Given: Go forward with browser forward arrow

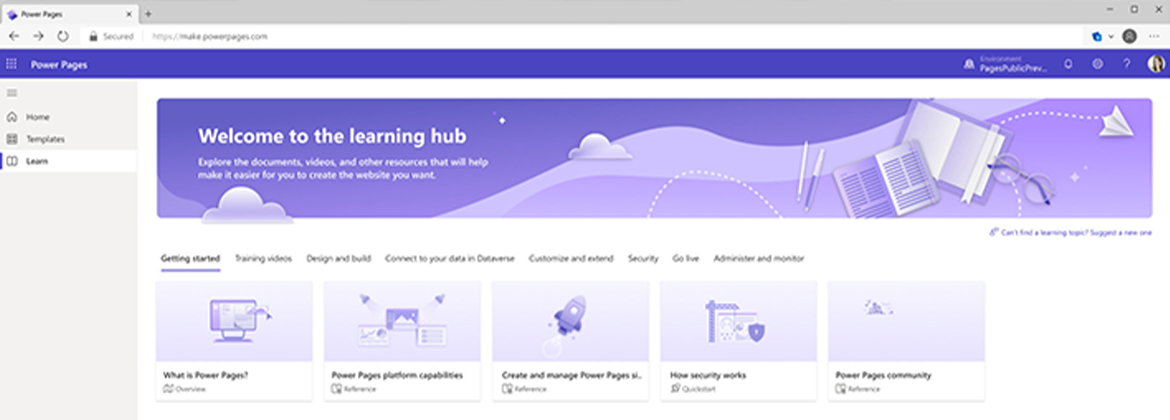Looking at the screenshot, I should coord(39,36).
